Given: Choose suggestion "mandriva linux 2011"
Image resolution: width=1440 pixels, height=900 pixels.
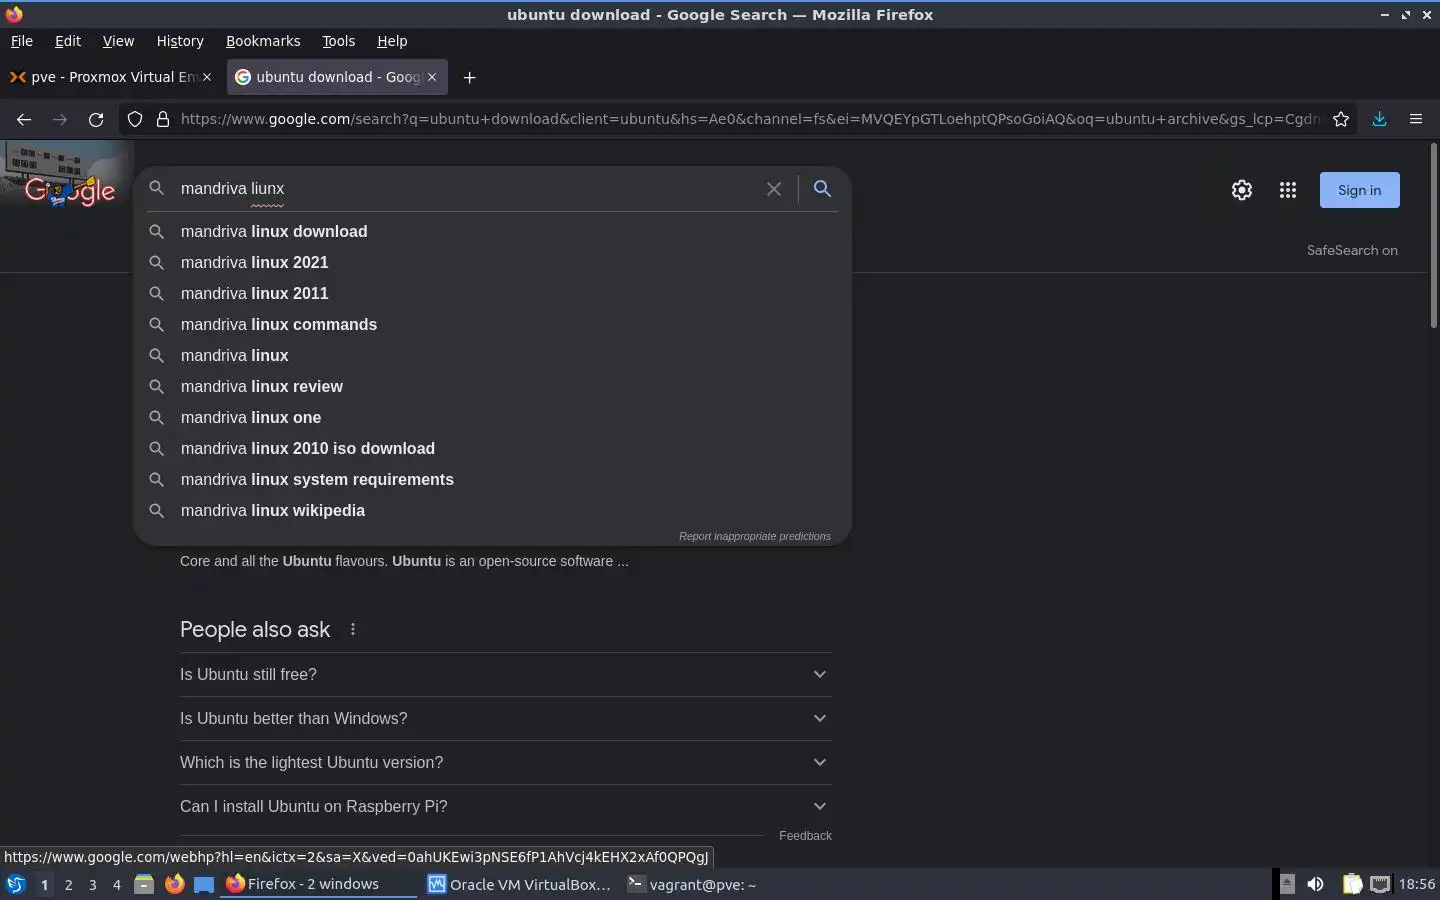Looking at the screenshot, I should click(x=492, y=293).
